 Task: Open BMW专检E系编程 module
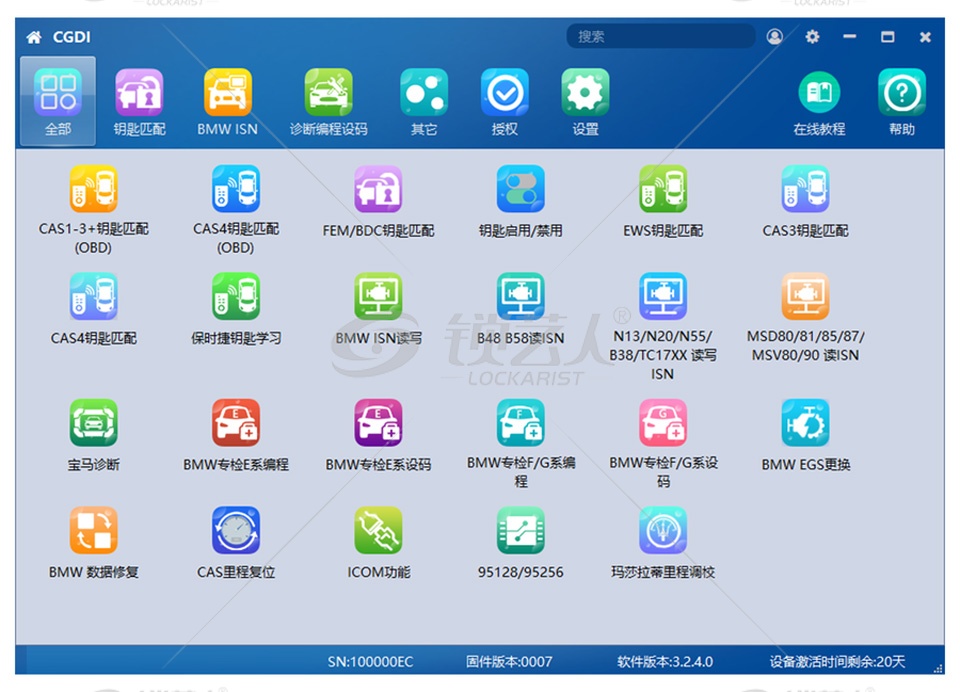tap(236, 423)
